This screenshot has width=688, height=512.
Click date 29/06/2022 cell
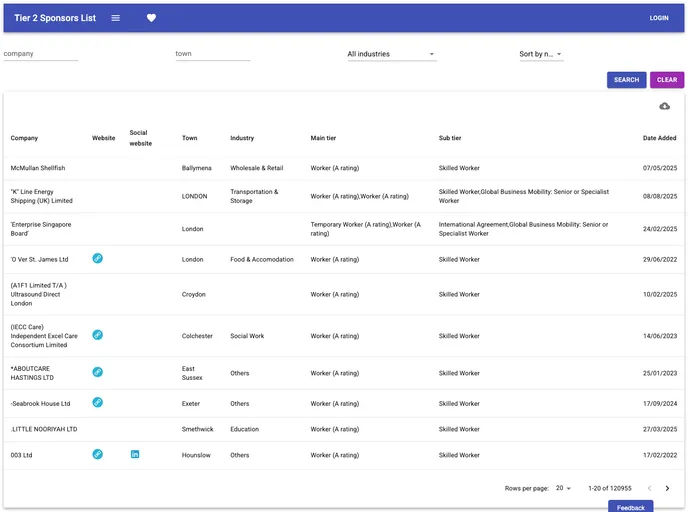click(660, 259)
